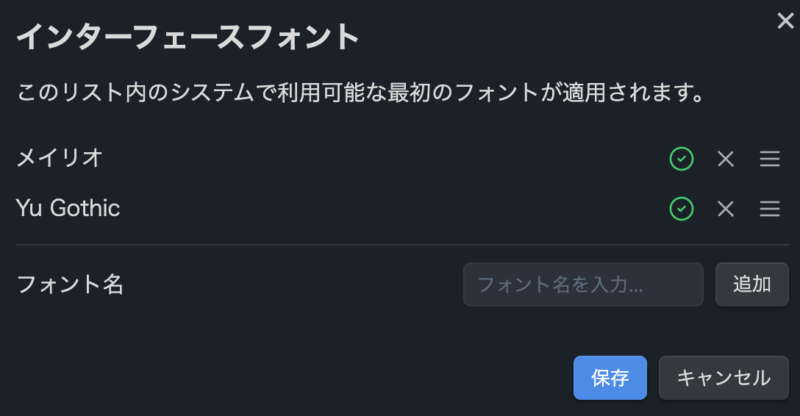The width and height of the screenshot is (800, 416).
Task: Remove メイリオ from the font list
Action: (x=726, y=159)
